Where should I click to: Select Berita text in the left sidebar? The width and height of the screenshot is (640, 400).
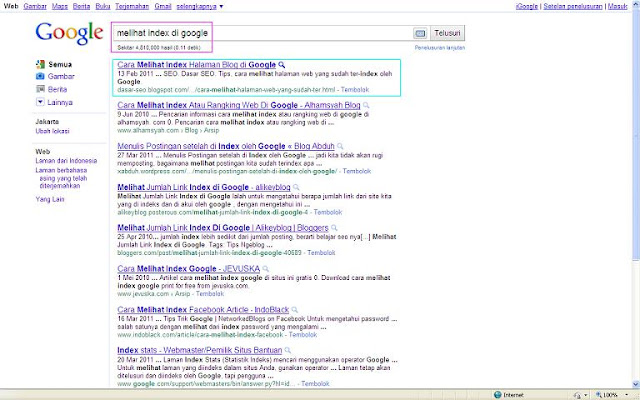tap(57, 89)
